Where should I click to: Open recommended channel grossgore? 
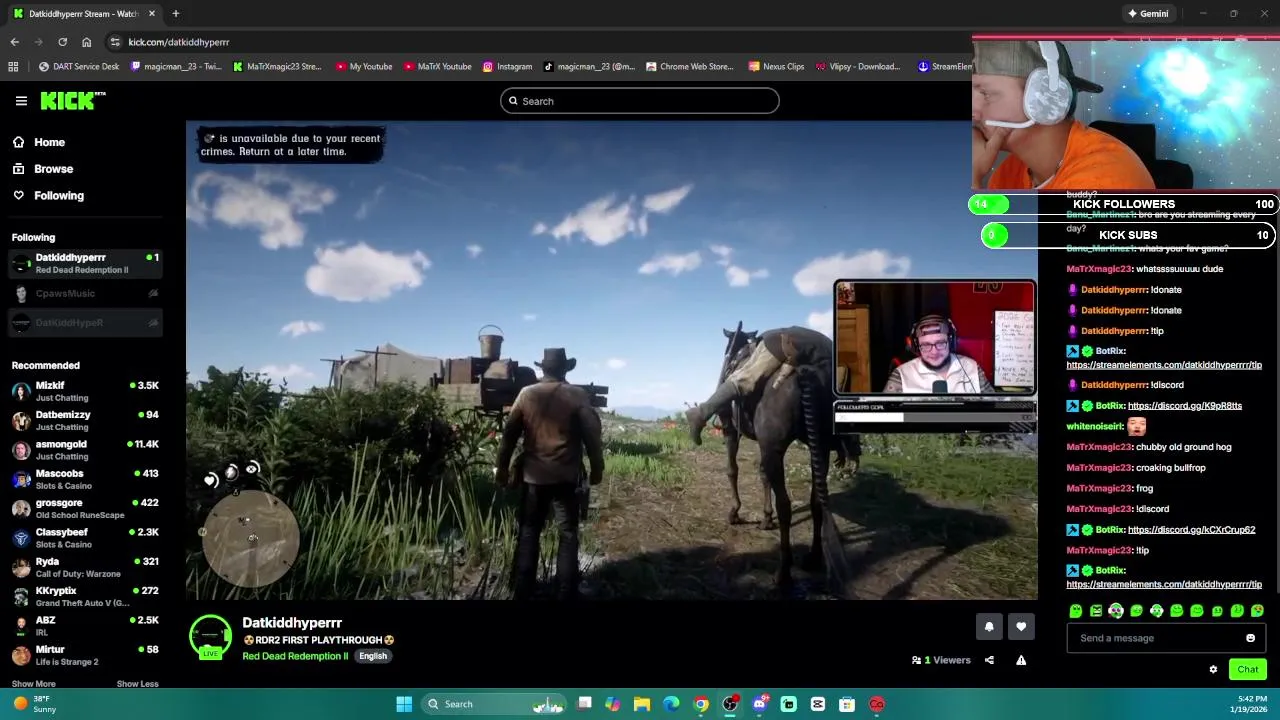[85, 508]
